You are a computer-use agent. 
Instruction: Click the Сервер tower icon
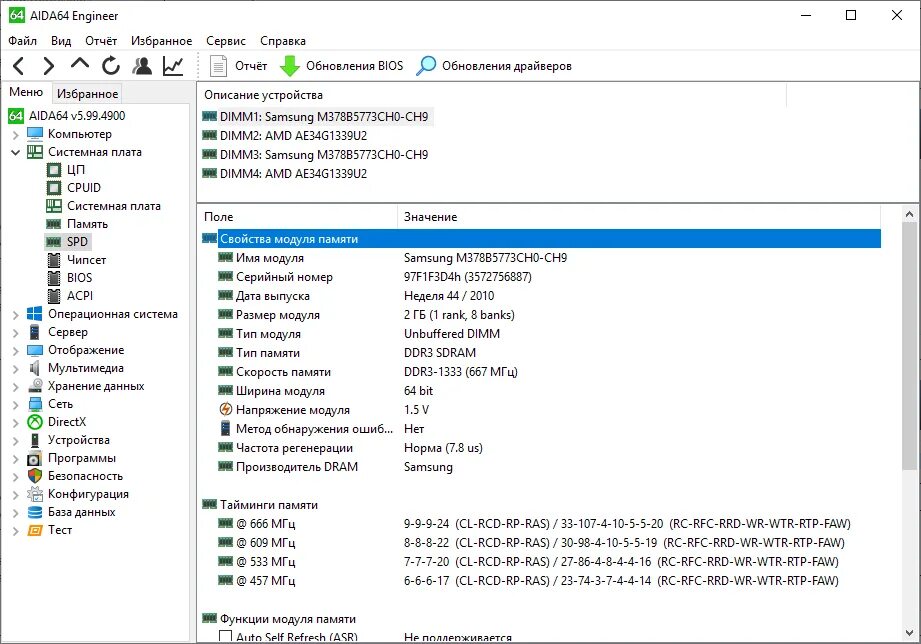point(35,332)
